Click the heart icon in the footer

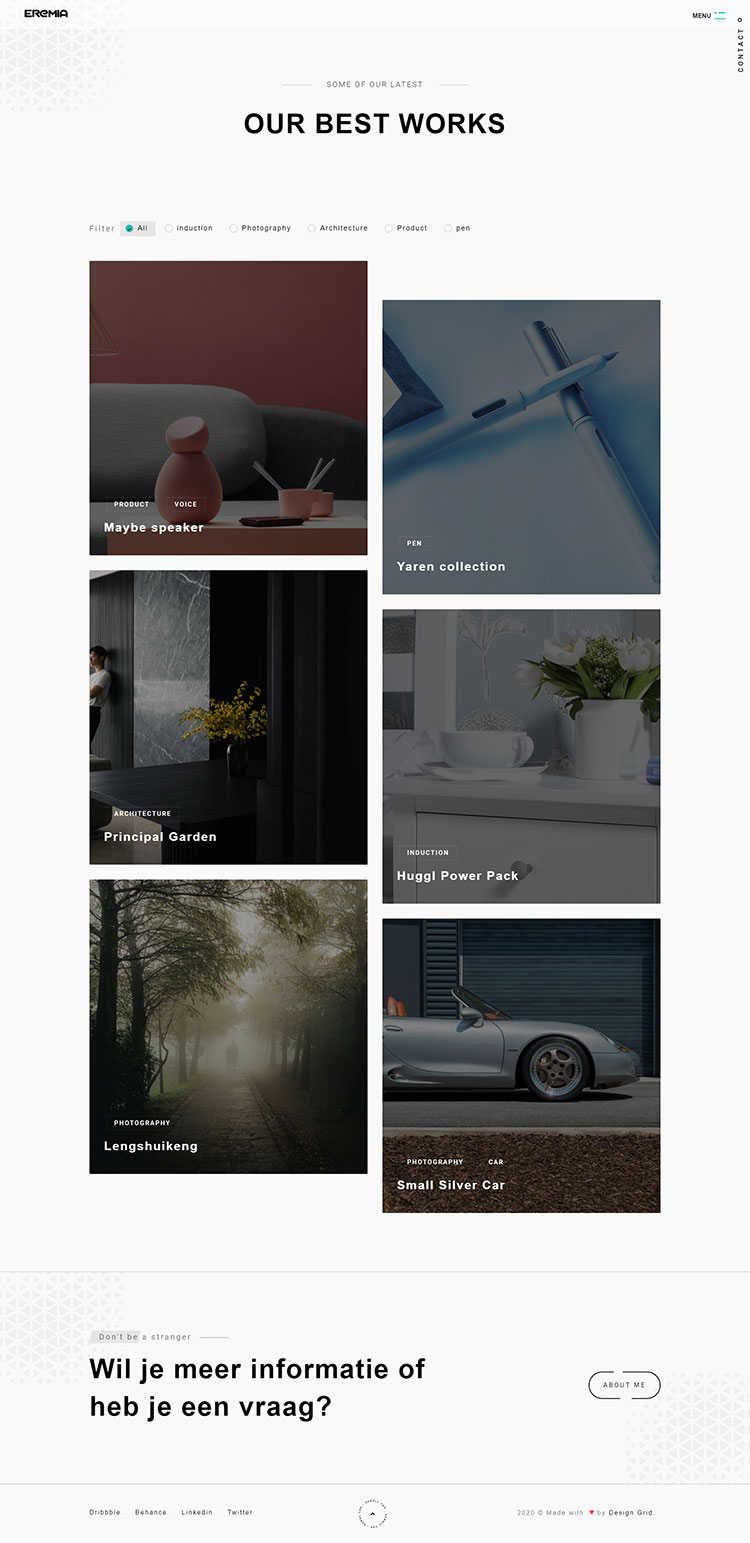pyautogui.click(x=591, y=1512)
